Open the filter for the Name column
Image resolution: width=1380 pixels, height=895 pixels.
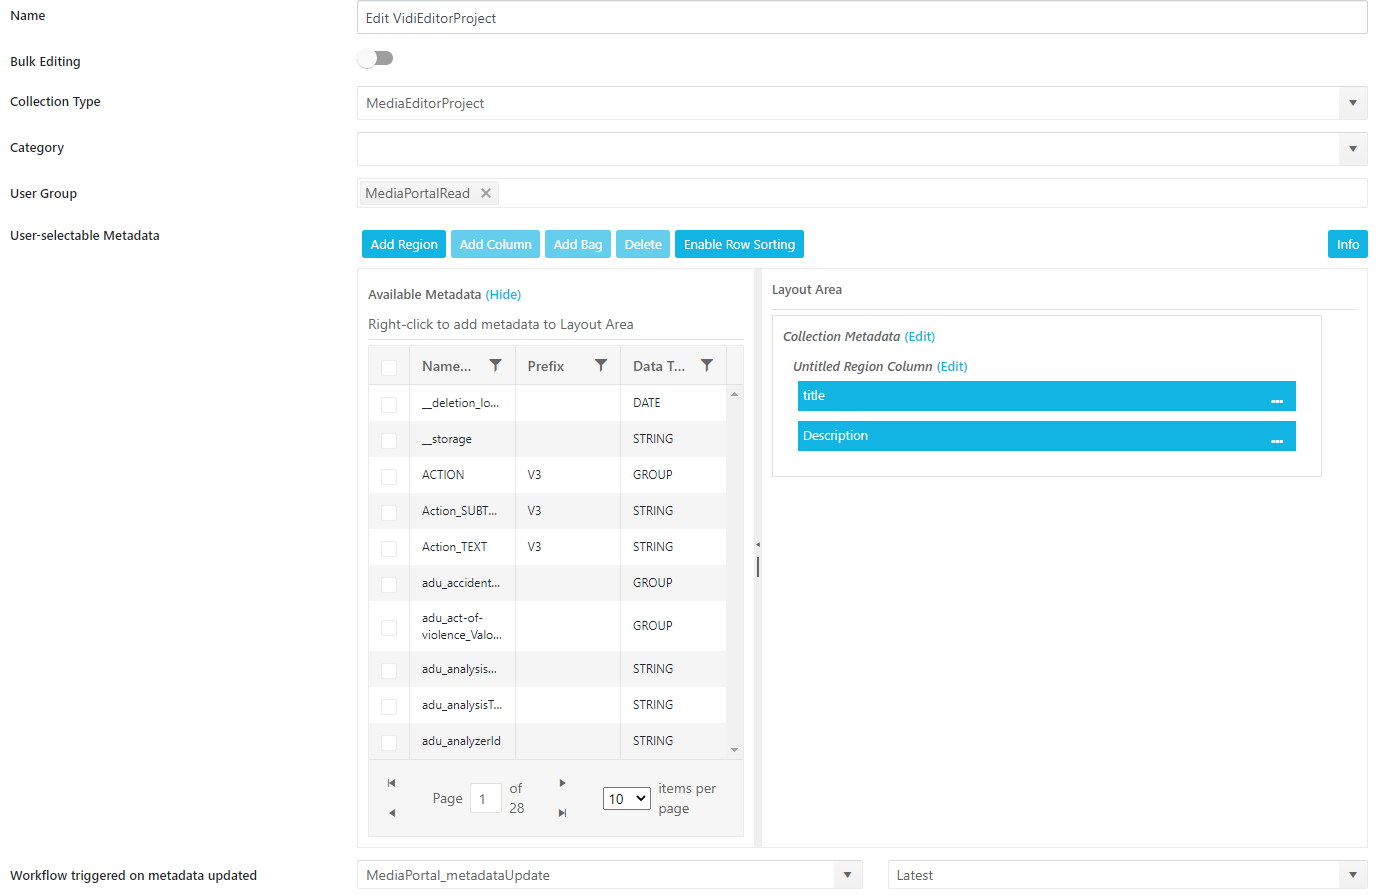tap(495, 365)
